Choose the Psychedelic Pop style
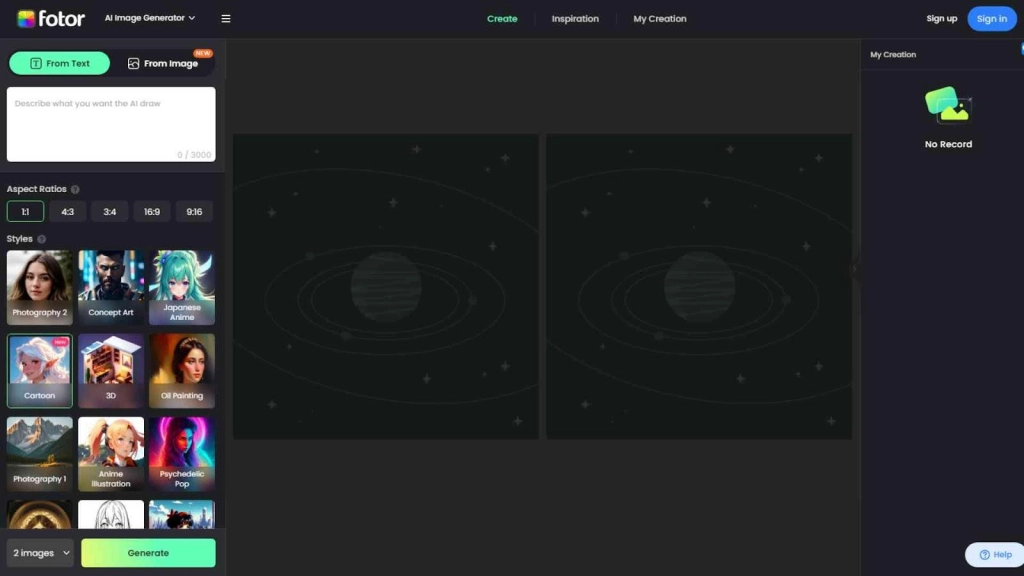Image resolution: width=1024 pixels, height=576 pixels. (182, 454)
